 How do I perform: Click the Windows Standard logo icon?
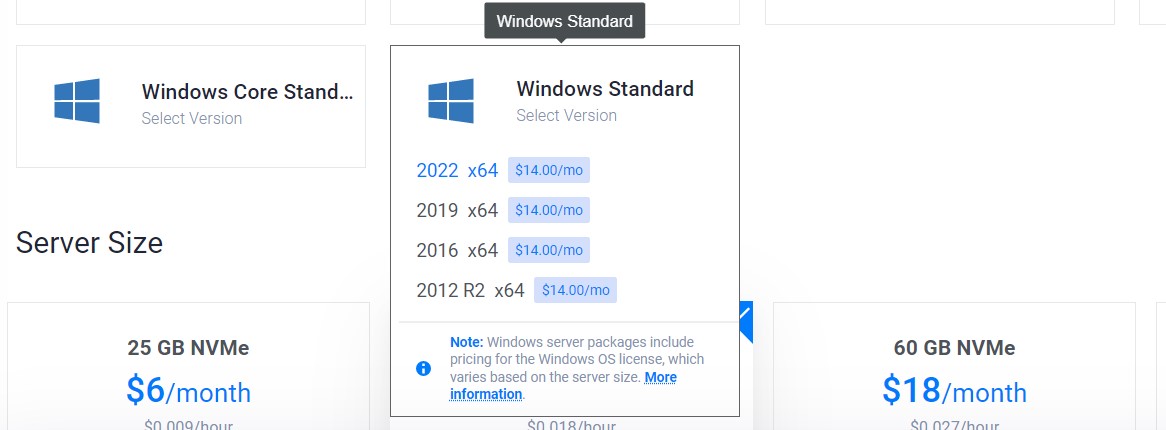point(451,100)
